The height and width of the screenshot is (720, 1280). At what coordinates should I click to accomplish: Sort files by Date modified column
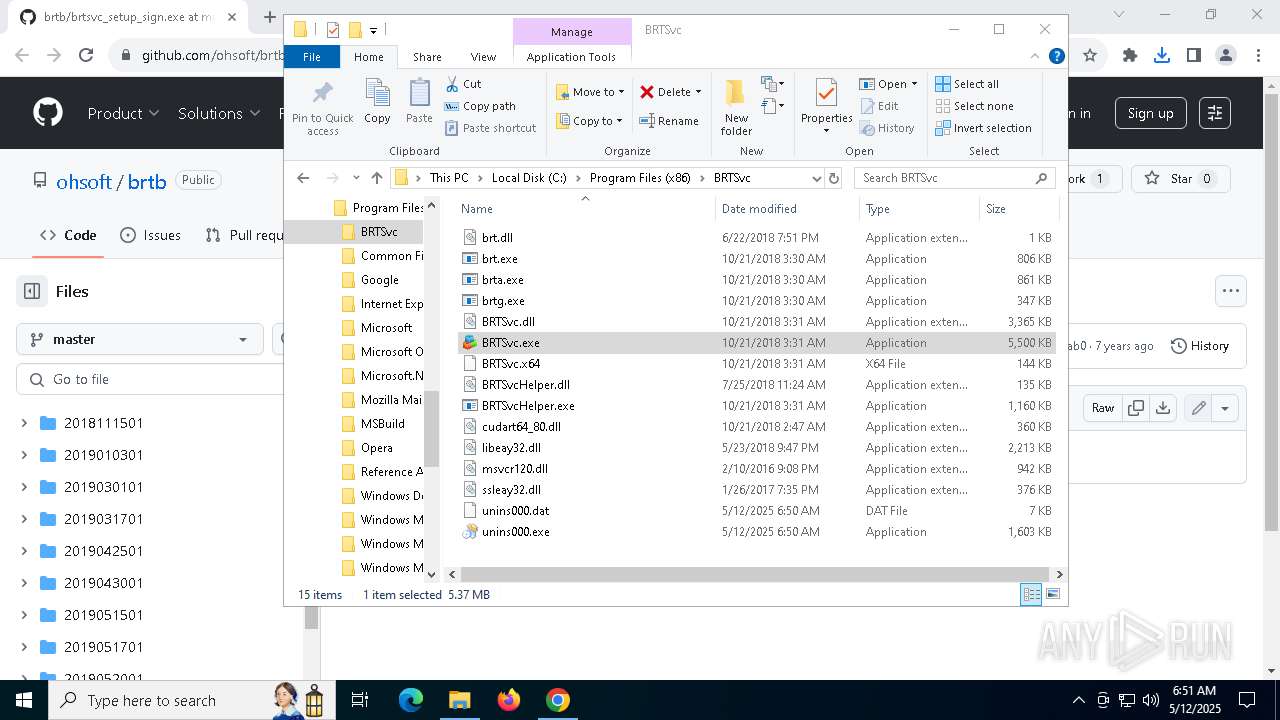coord(787,209)
